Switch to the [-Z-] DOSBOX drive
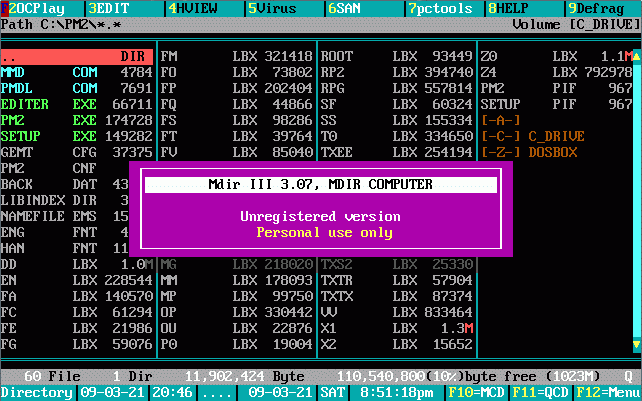Screen dimensions: 642x401 [x=532, y=152]
